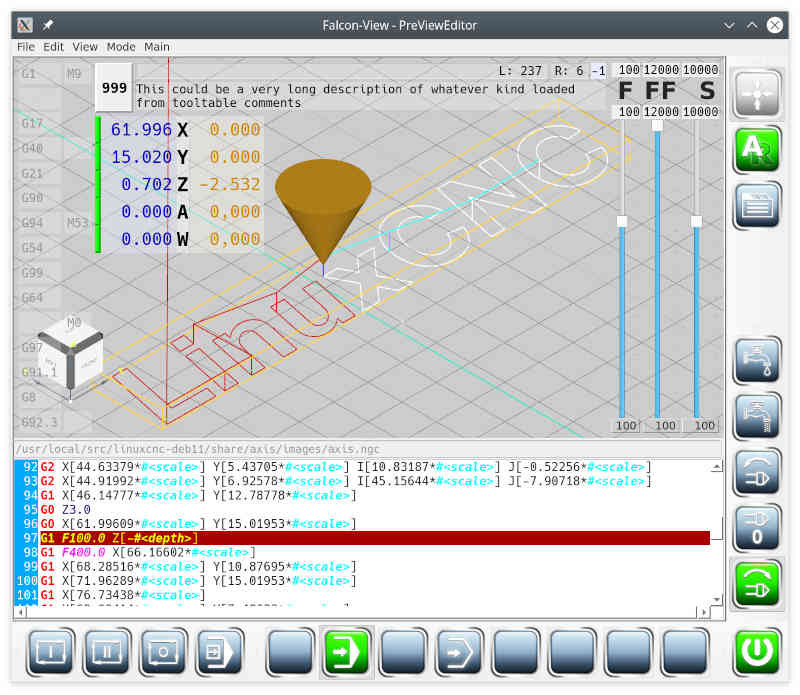Toggle flood coolant shower button
The width and height of the screenshot is (800, 695).
757,416
